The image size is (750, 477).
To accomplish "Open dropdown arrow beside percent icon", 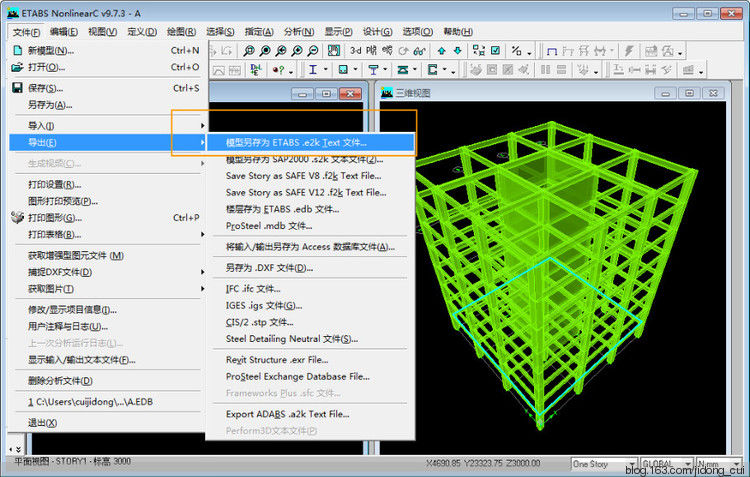I will 529,53.
